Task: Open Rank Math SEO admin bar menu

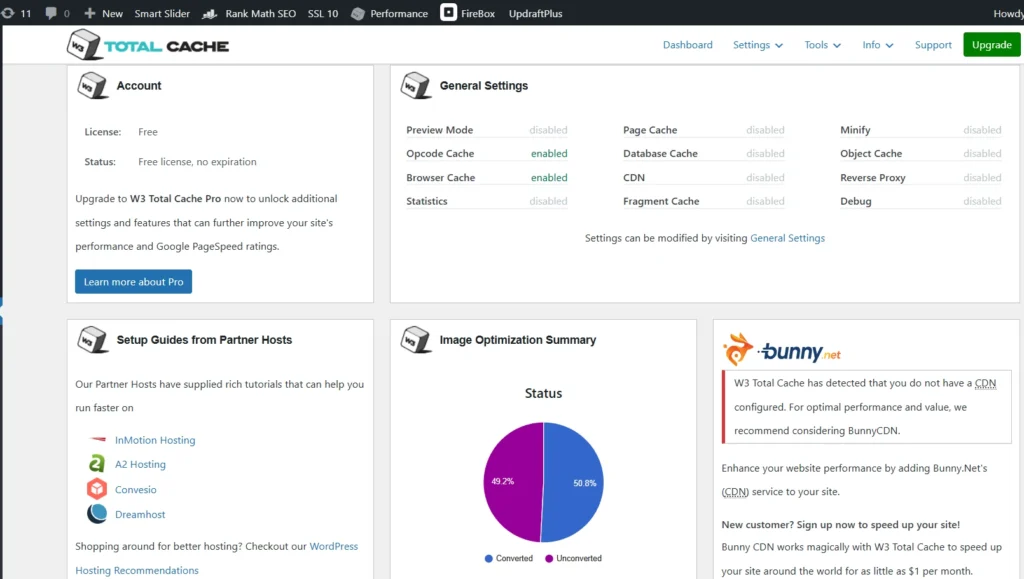Action: click(261, 14)
